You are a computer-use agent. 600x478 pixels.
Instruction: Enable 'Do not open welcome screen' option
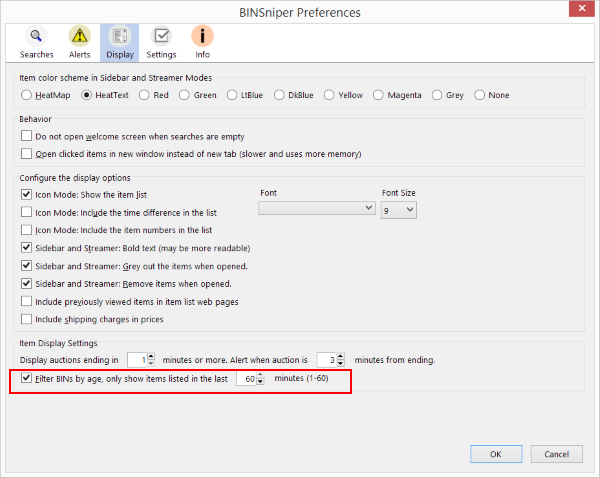coord(26,136)
